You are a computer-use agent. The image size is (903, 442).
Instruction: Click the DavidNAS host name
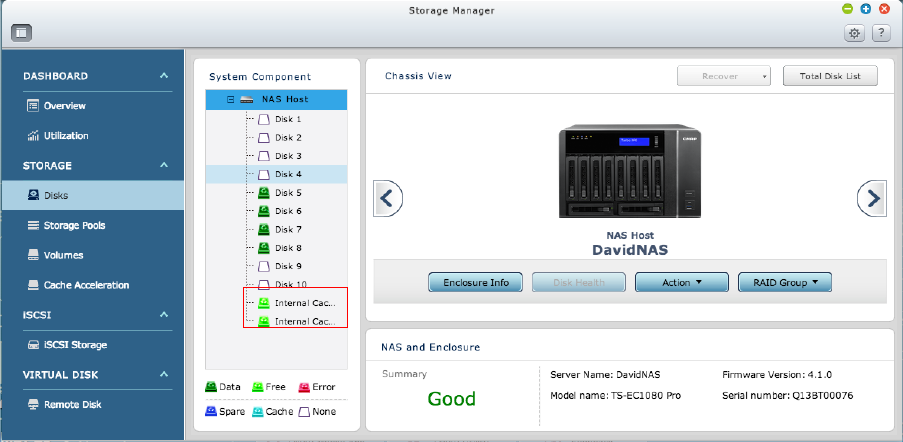click(x=630, y=250)
